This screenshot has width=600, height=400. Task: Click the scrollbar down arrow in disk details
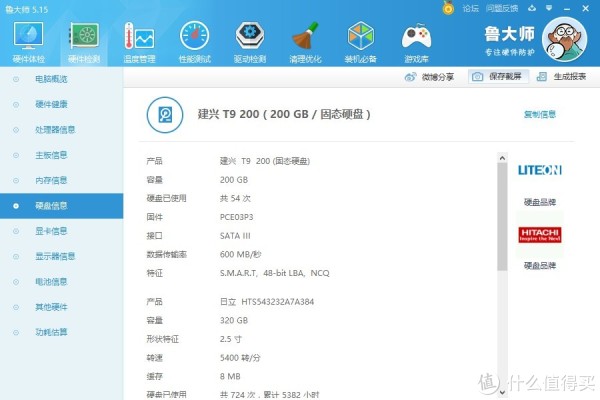pos(502,392)
